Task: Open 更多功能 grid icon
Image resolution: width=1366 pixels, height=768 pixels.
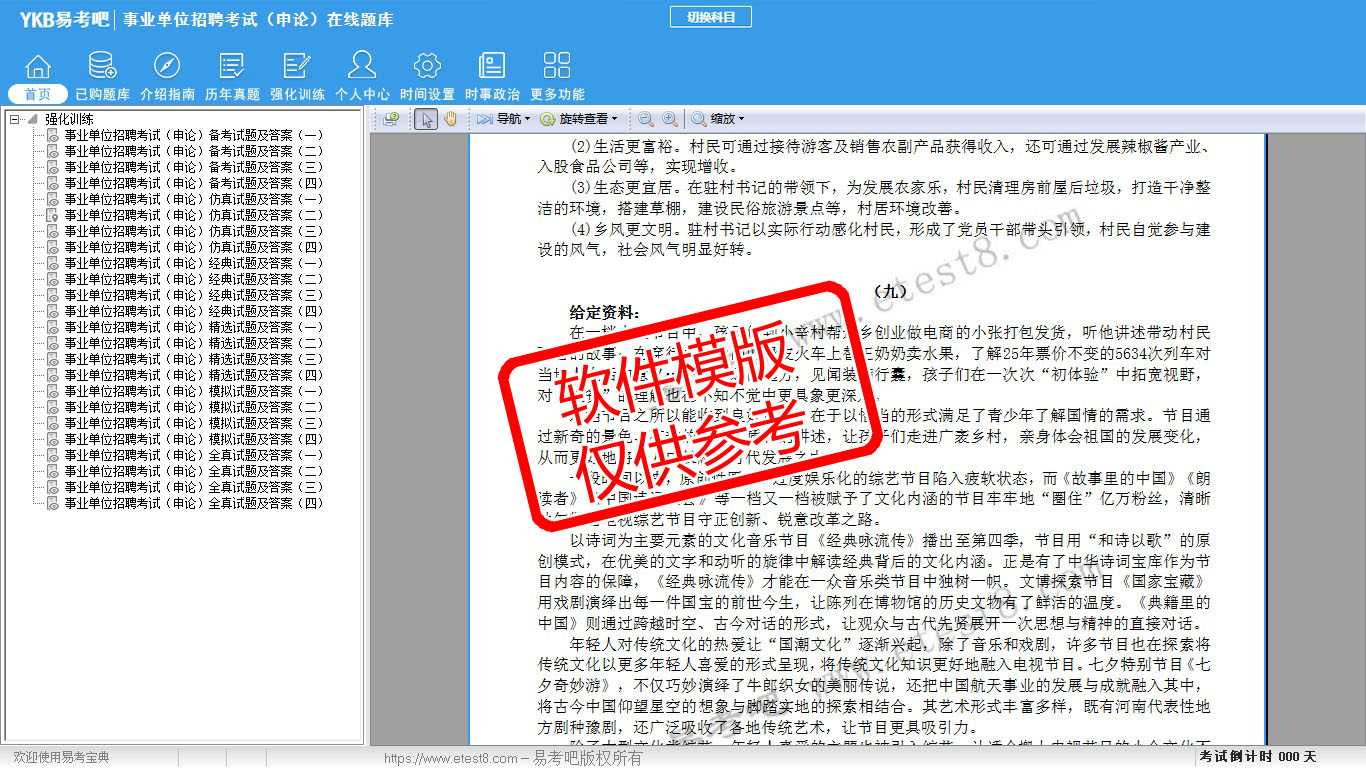Action: coord(557,66)
